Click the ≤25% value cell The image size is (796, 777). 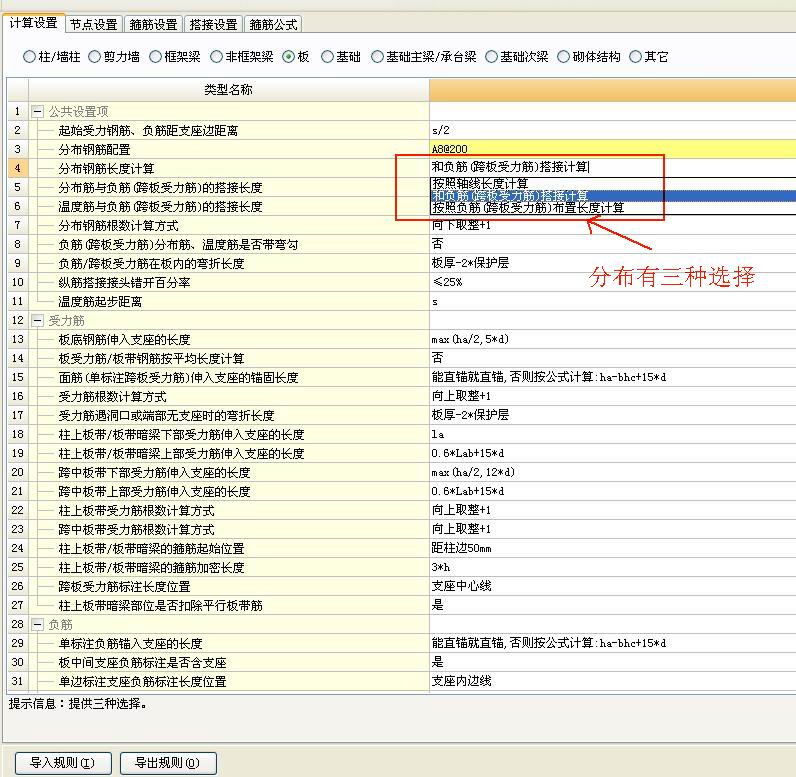point(613,282)
